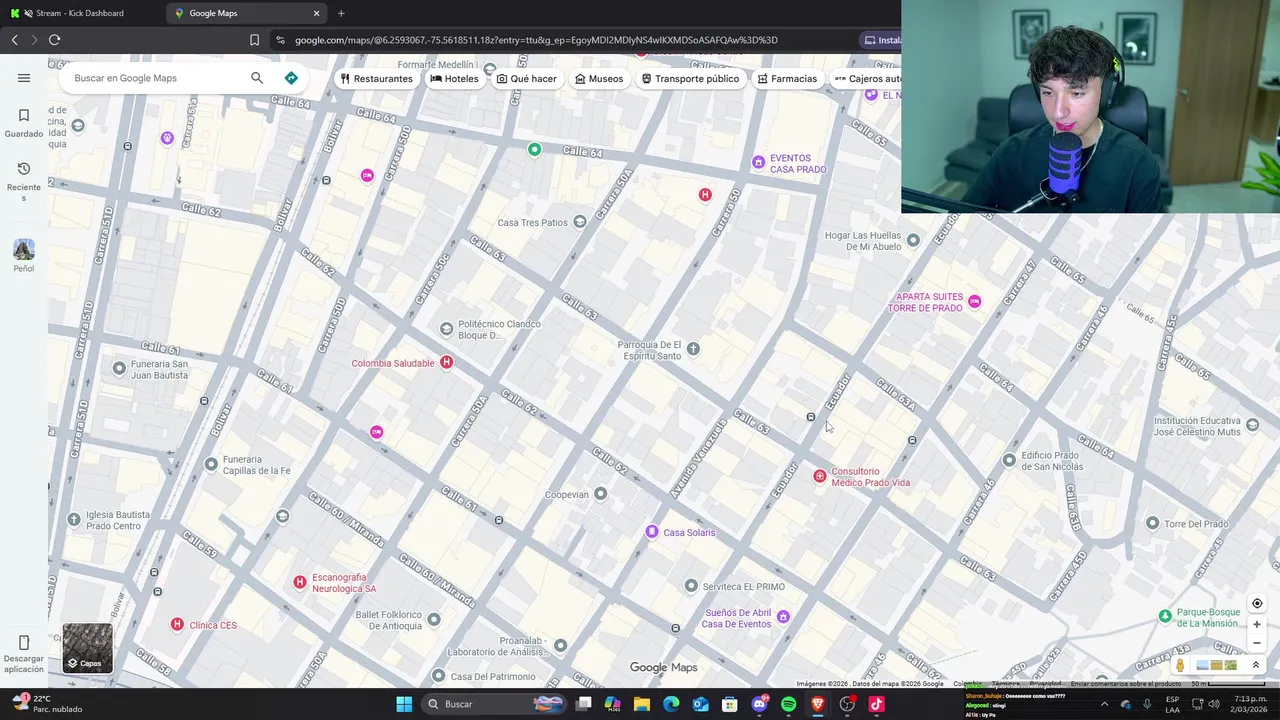The image size is (1280, 720).
Task: Select the Coopevian place pin
Action: (600, 494)
